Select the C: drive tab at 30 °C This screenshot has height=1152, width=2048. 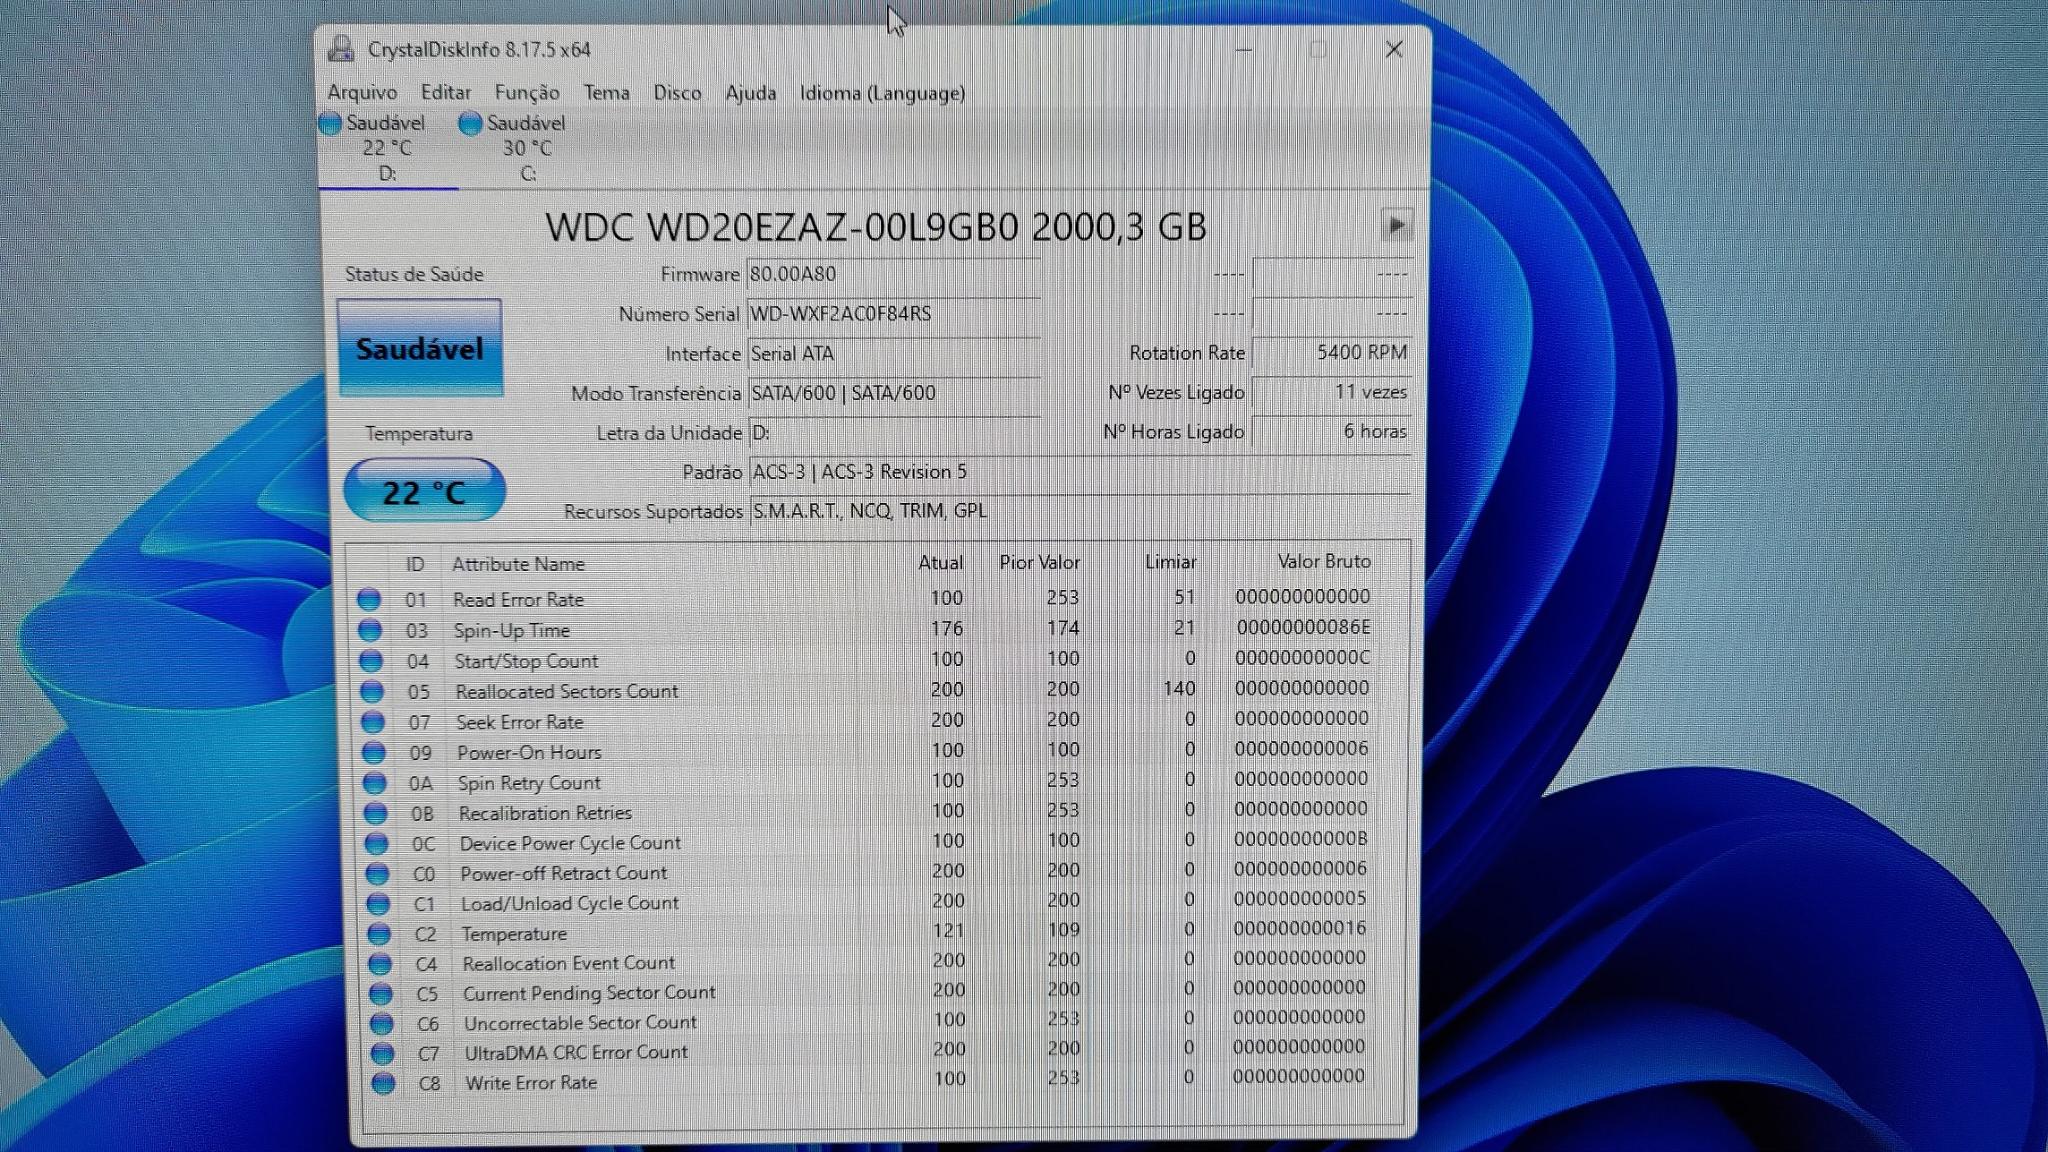[527, 148]
